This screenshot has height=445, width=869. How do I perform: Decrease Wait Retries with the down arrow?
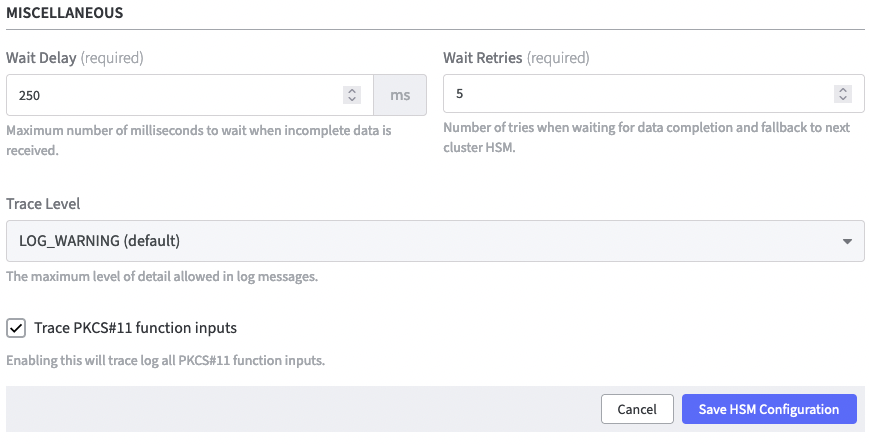pyautogui.click(x=842, y=99)
